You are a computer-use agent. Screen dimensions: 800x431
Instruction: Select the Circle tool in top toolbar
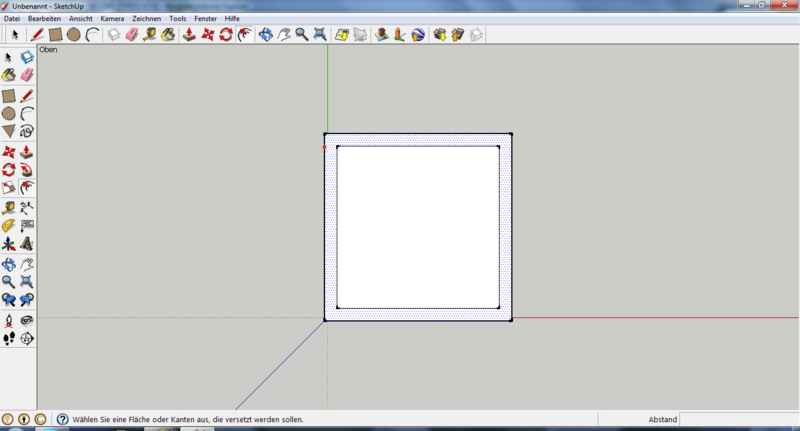(74, 34)
